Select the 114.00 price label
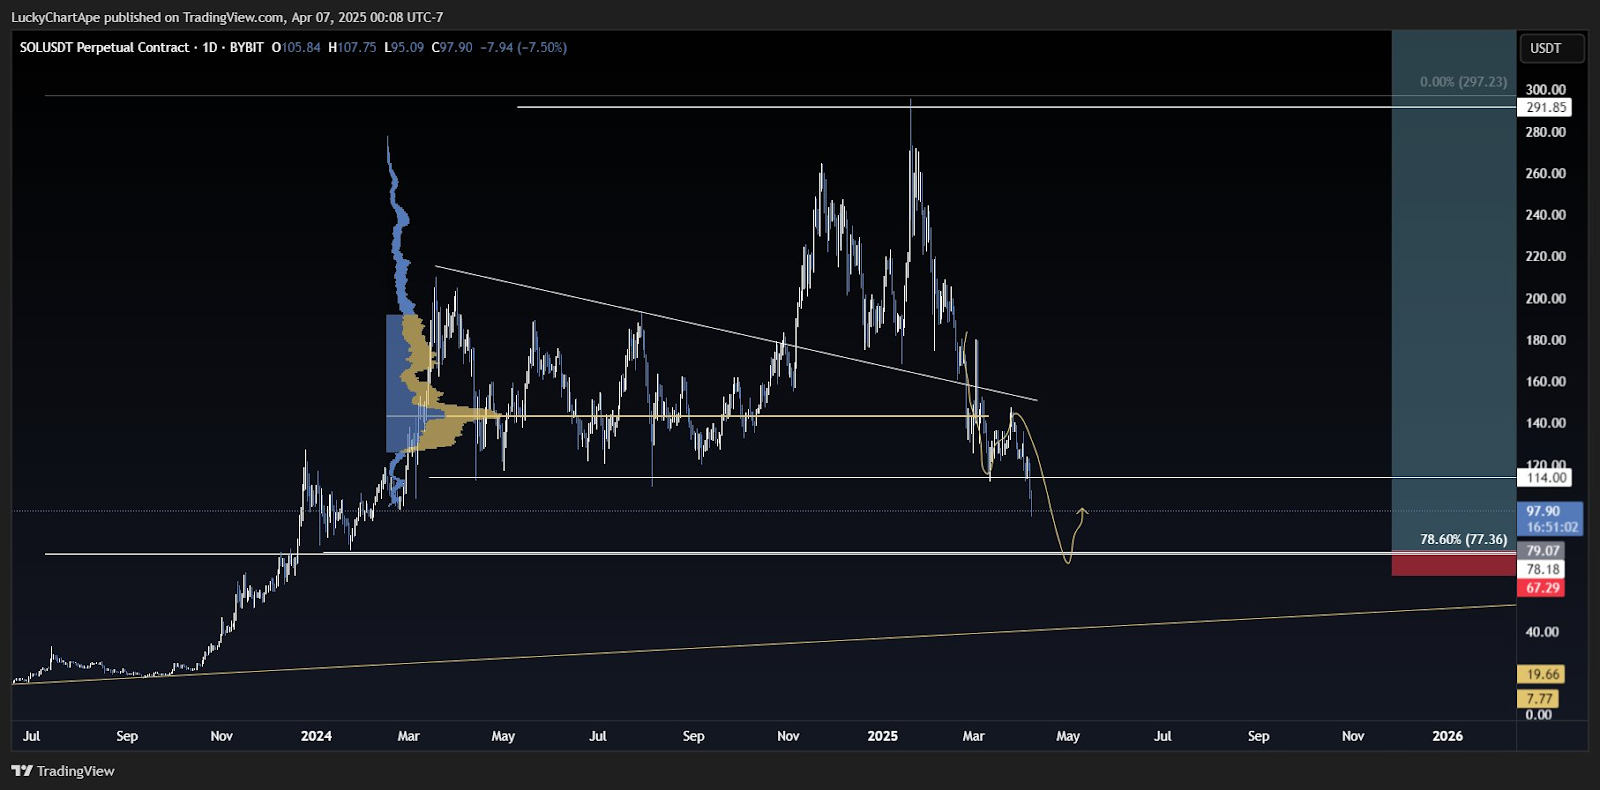The width and height of the screenshot is (1600, 790). [x=1545, y=478]
